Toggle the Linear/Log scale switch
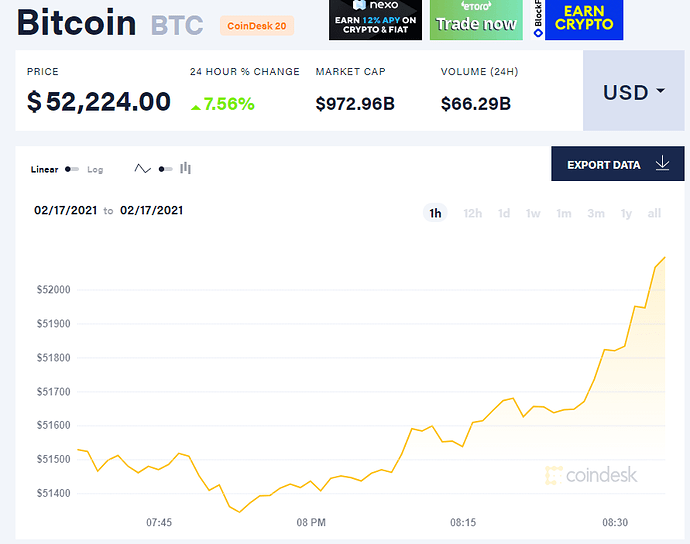 tap(72, 169)
